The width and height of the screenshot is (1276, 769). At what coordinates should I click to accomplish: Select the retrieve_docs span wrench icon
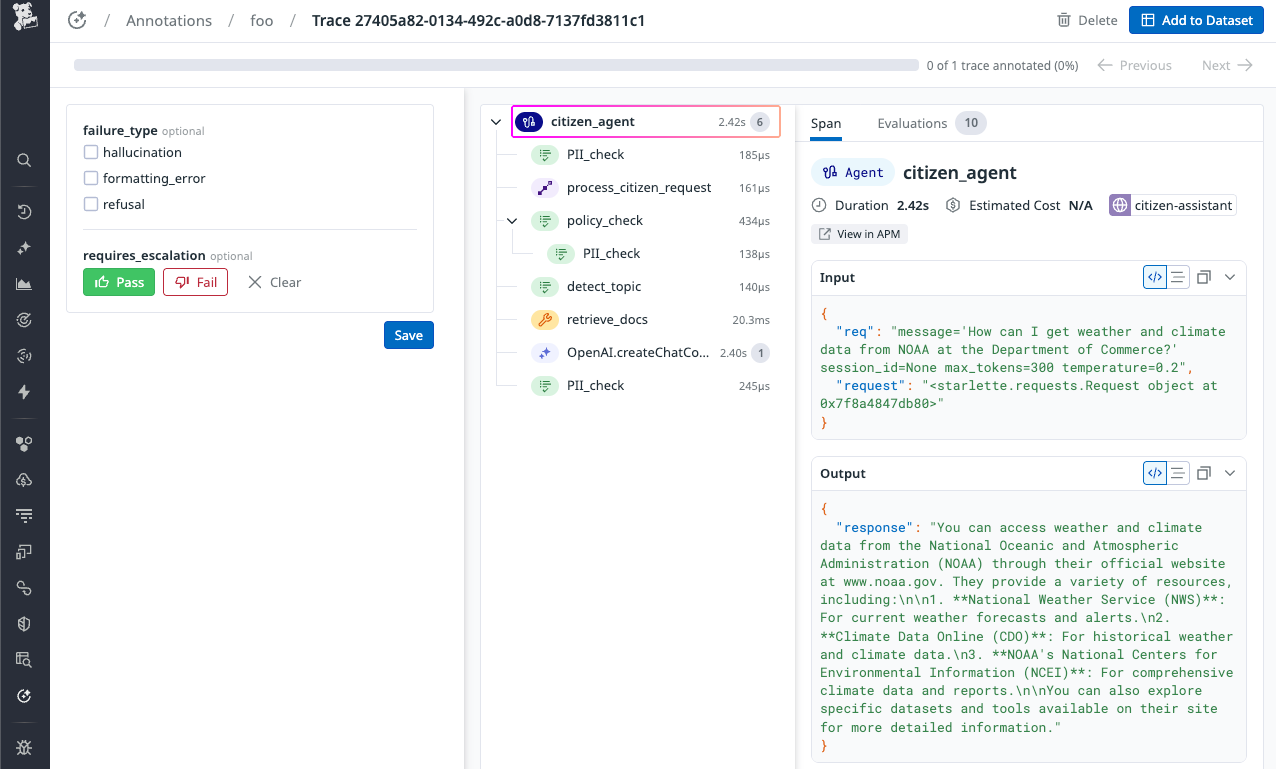pos(545,320)
